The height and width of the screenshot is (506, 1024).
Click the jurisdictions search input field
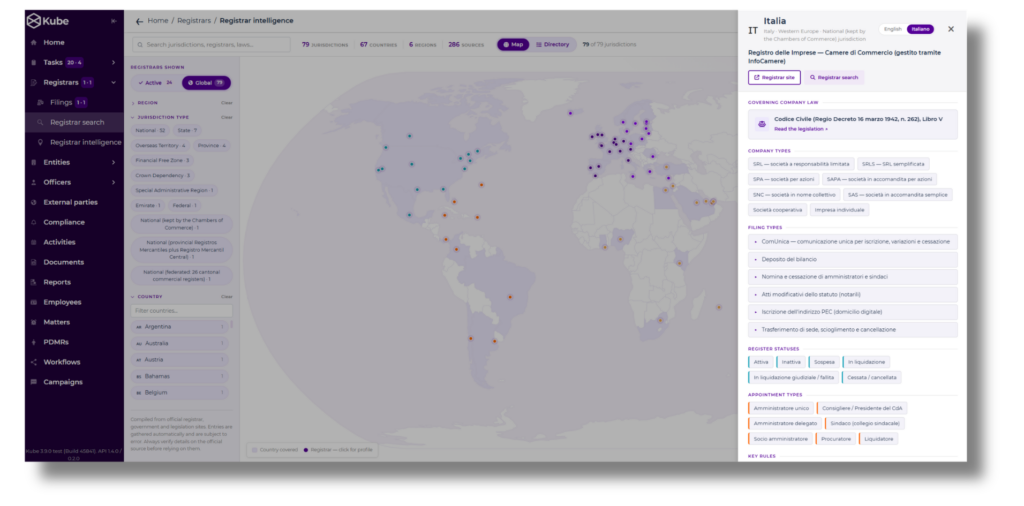[211, 45]
